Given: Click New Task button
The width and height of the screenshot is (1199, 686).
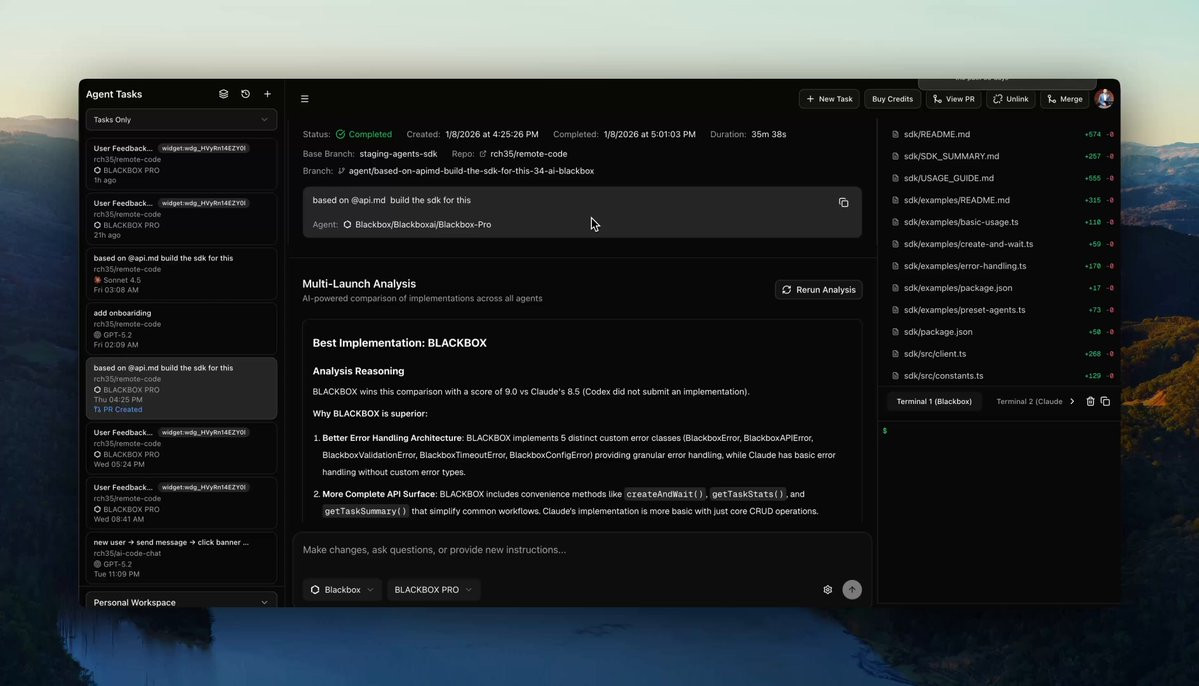Looking at the screenshot, I should point(829,99).
